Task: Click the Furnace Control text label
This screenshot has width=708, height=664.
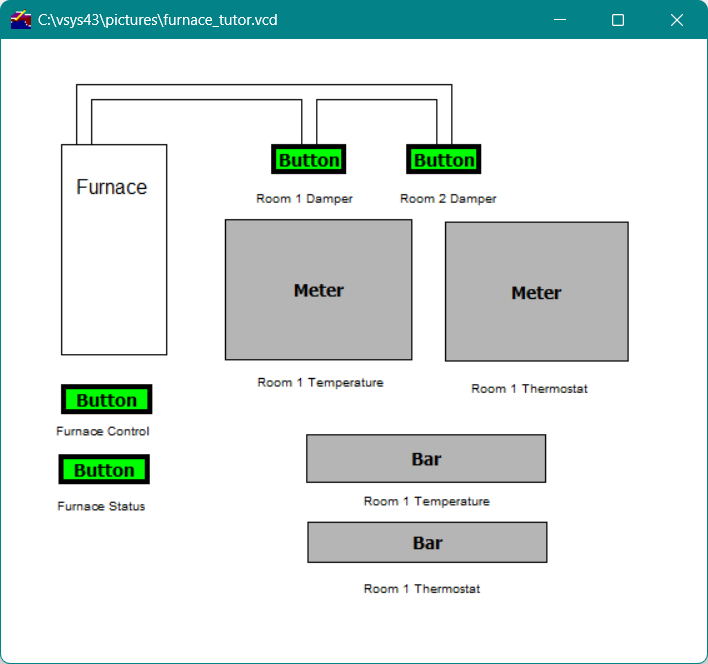Action: [x=103, y=432]
